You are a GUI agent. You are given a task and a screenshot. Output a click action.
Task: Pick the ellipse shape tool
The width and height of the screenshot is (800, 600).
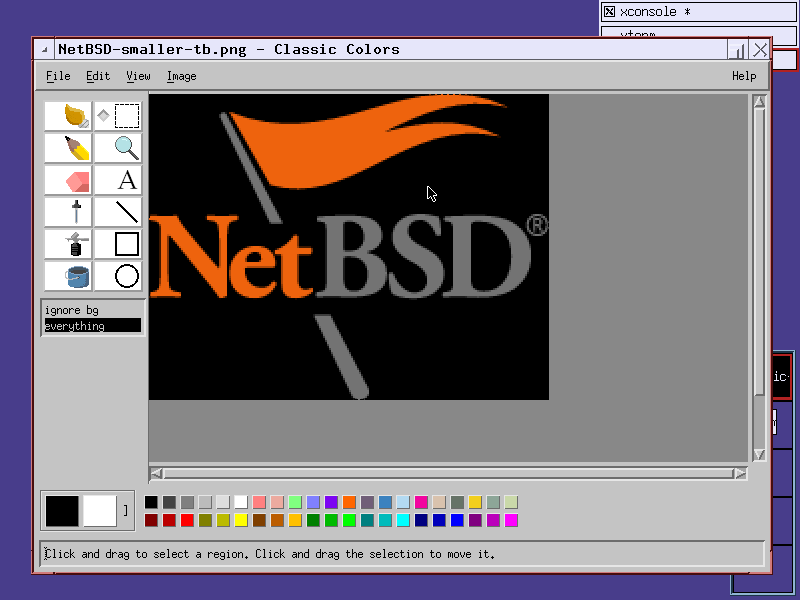coord(118,276)
